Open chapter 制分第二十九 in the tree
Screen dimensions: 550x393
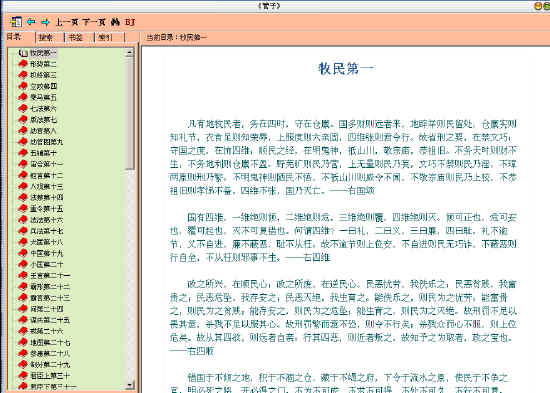click(50, 365)
